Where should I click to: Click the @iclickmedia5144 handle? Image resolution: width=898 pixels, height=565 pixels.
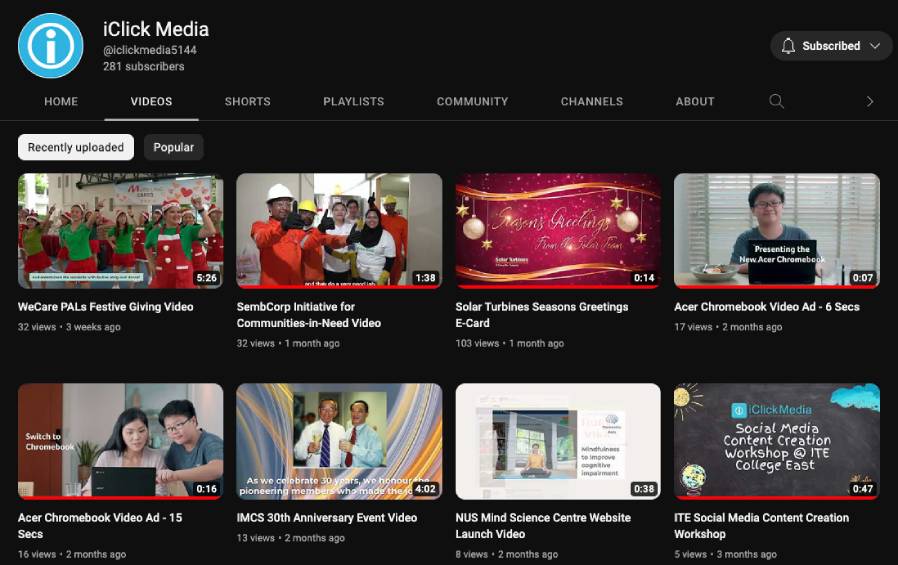[x=150, y=50]
